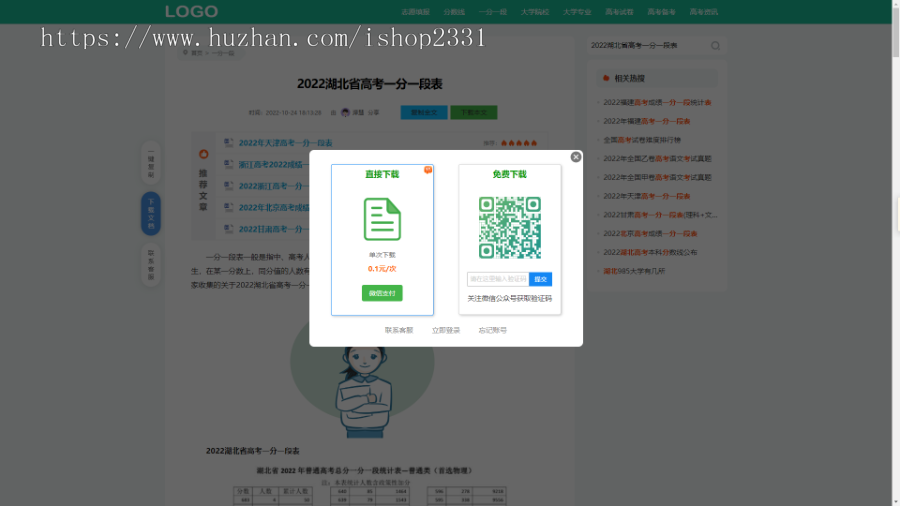Click scrollbar up arrow

pos(896,3)
